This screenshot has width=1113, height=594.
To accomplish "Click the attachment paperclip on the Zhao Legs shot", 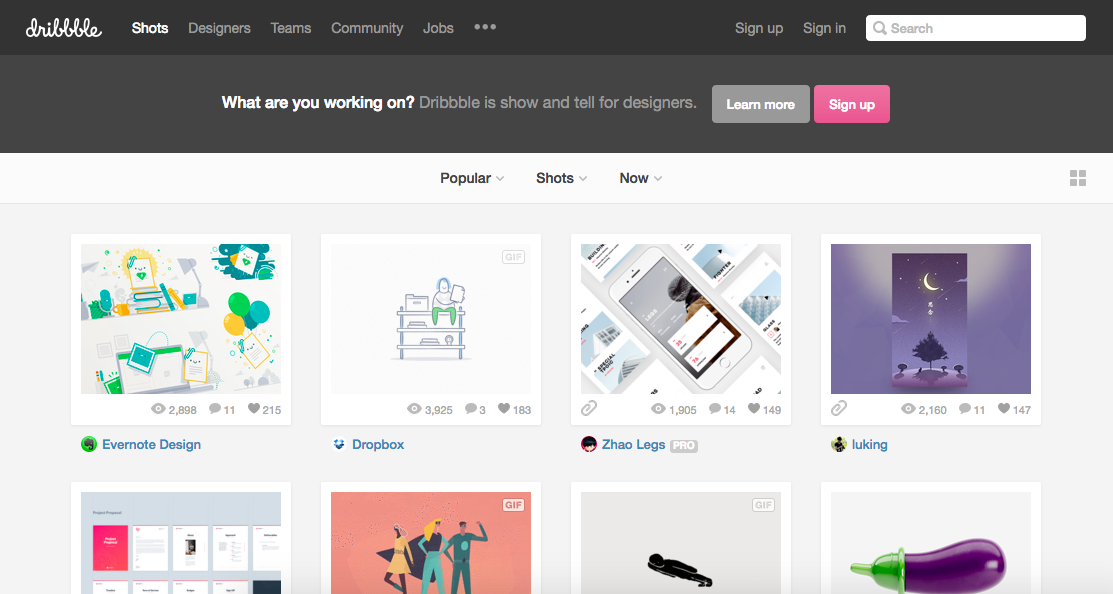I will pyautogui.click(x=588, y=408).
